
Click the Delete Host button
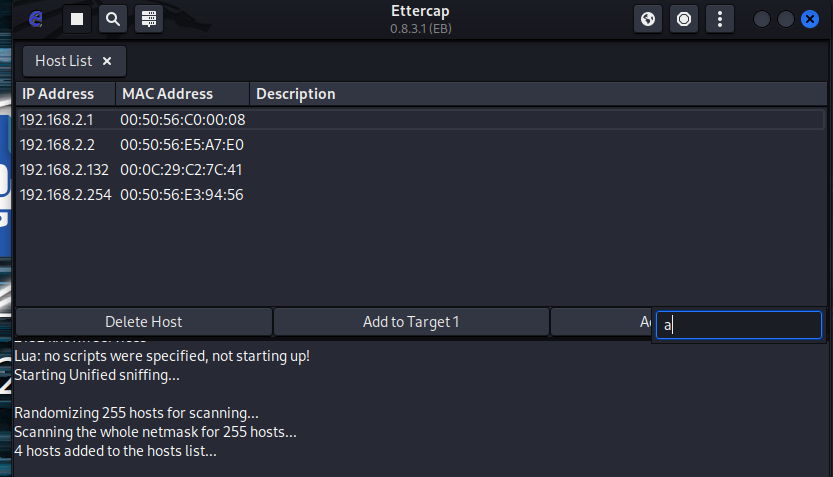tap(144, 322)
